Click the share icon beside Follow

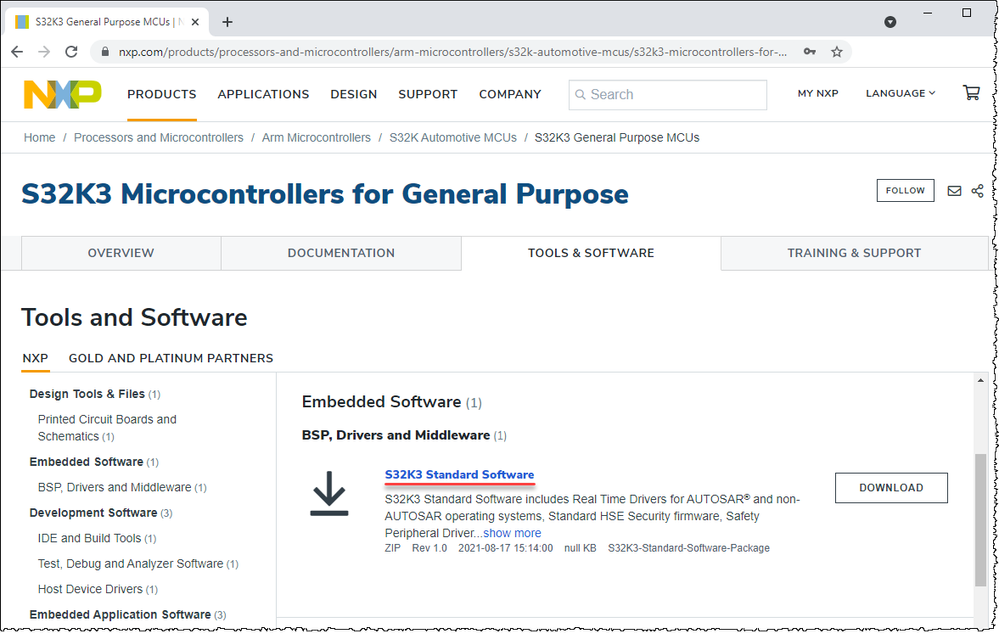click(977, 191)
